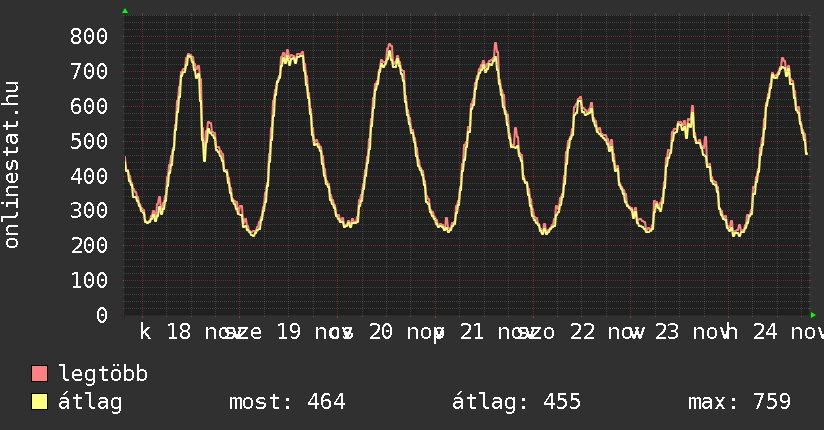Select the átlag legend label text
824x430 pixels.
pyautogui.click(x=90, y=402)
